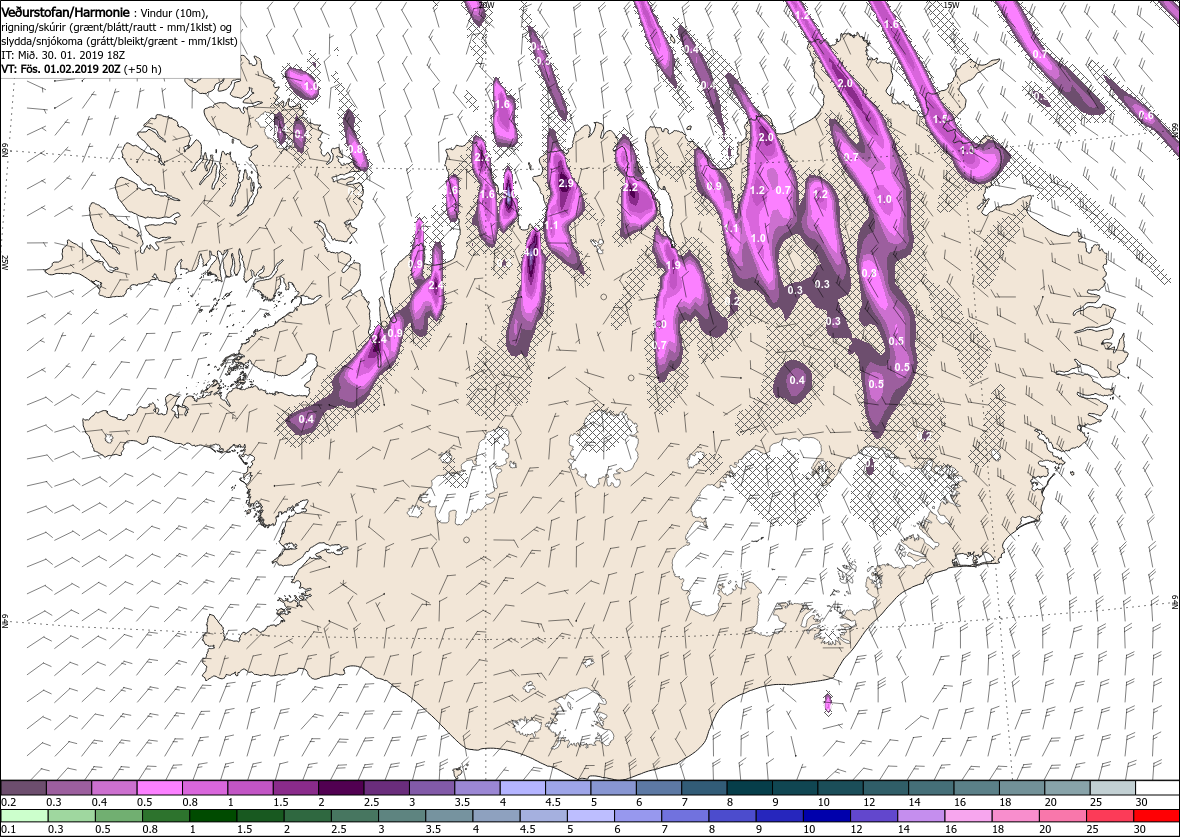This screenshot has height=837, width=1180.
Task: Click the light pink 16 swatch in the rain scale
Action: 968,816
